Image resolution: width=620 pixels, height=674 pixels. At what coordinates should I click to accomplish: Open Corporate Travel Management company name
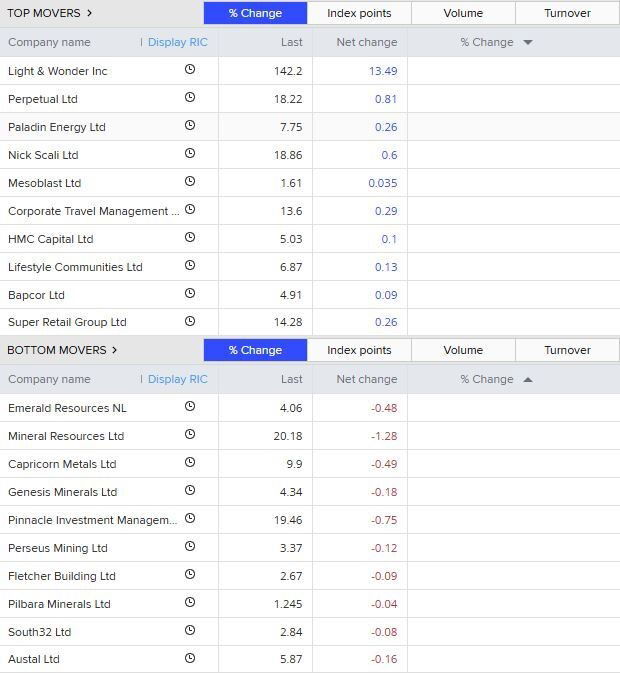tap(93, 211)
